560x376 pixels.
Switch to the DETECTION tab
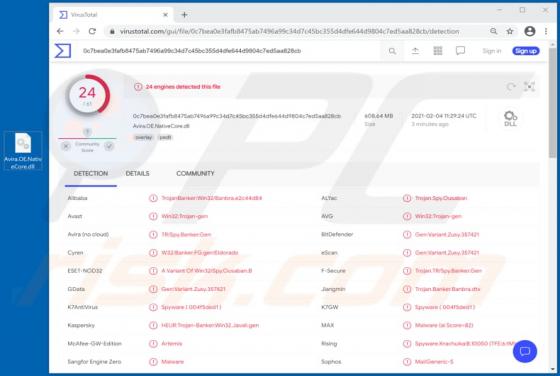point(91,174)
